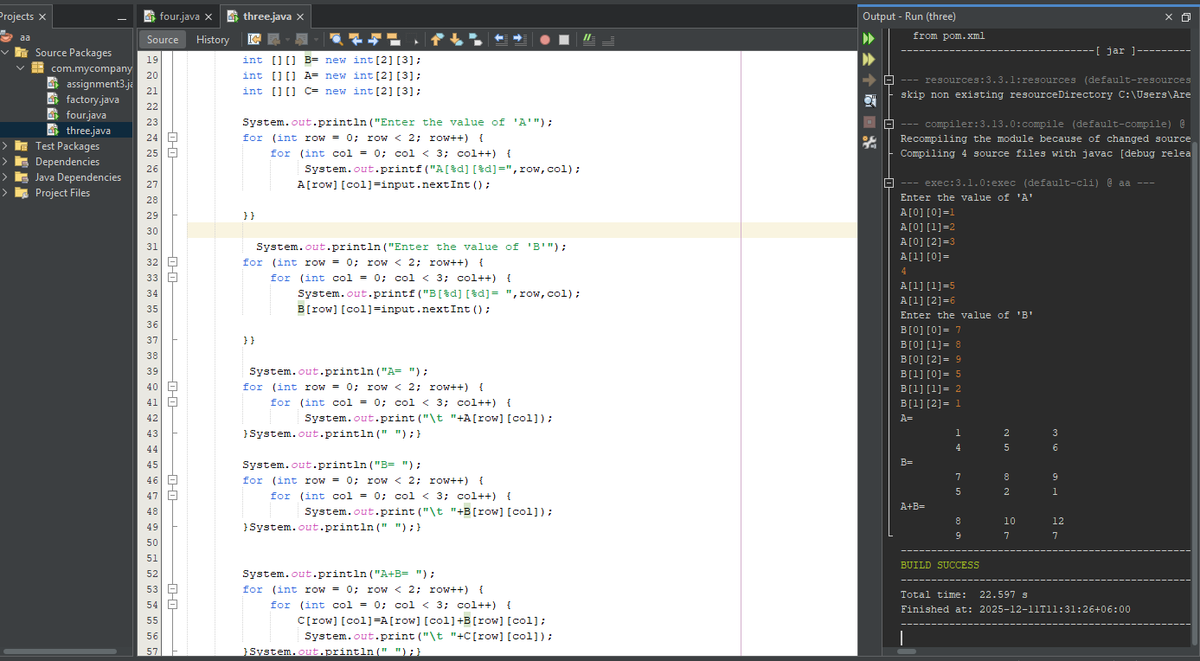Expand the Dependencies node

tap(7, 162)
